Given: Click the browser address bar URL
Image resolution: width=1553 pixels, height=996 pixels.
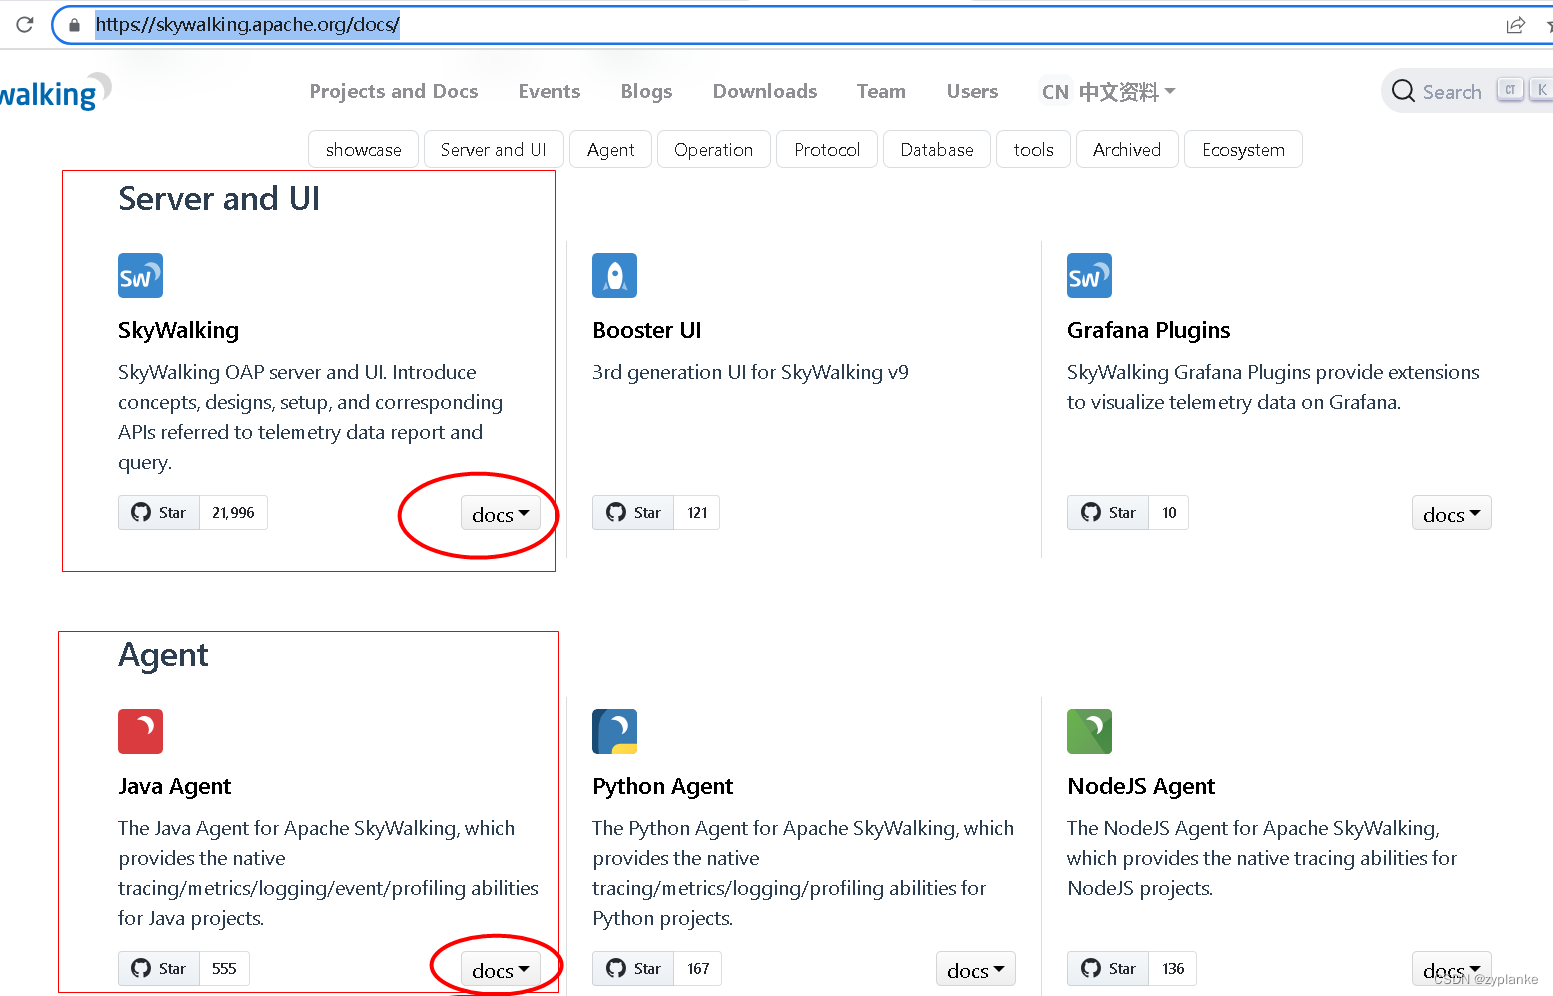Looking at the screenshot, I should coord(248,24).
